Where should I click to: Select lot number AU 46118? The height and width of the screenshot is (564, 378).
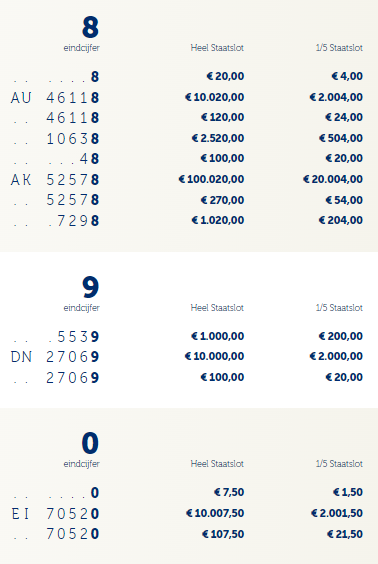[x=55, y=97]
